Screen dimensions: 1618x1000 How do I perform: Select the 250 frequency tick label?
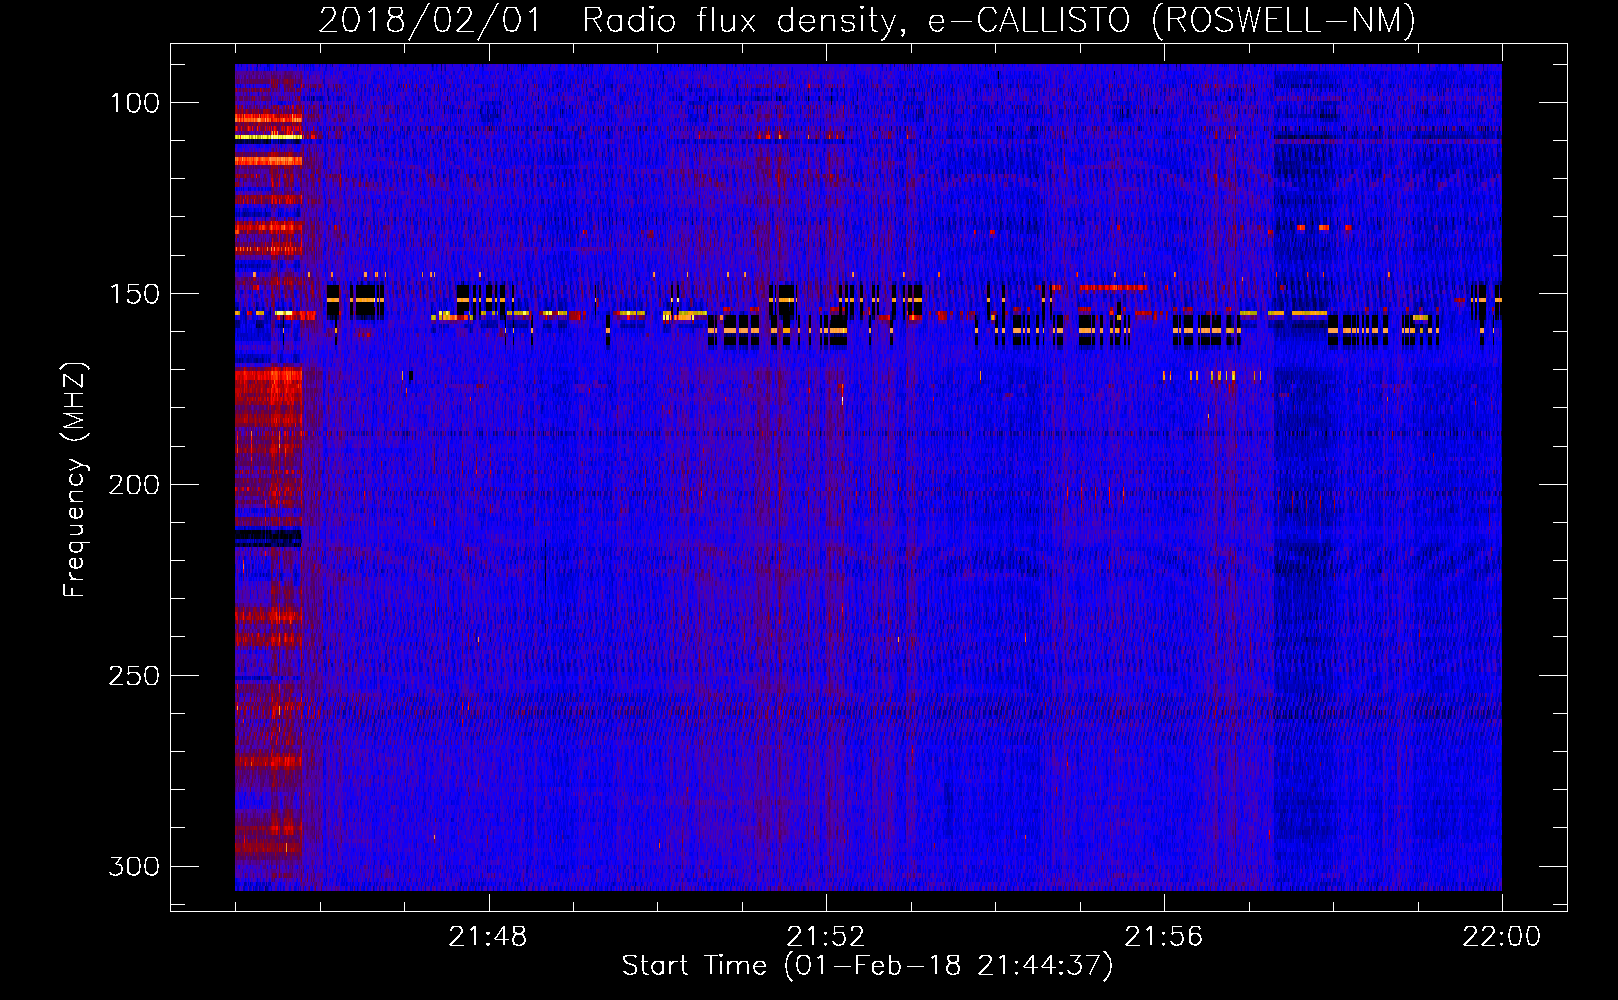tap(134, 676)
